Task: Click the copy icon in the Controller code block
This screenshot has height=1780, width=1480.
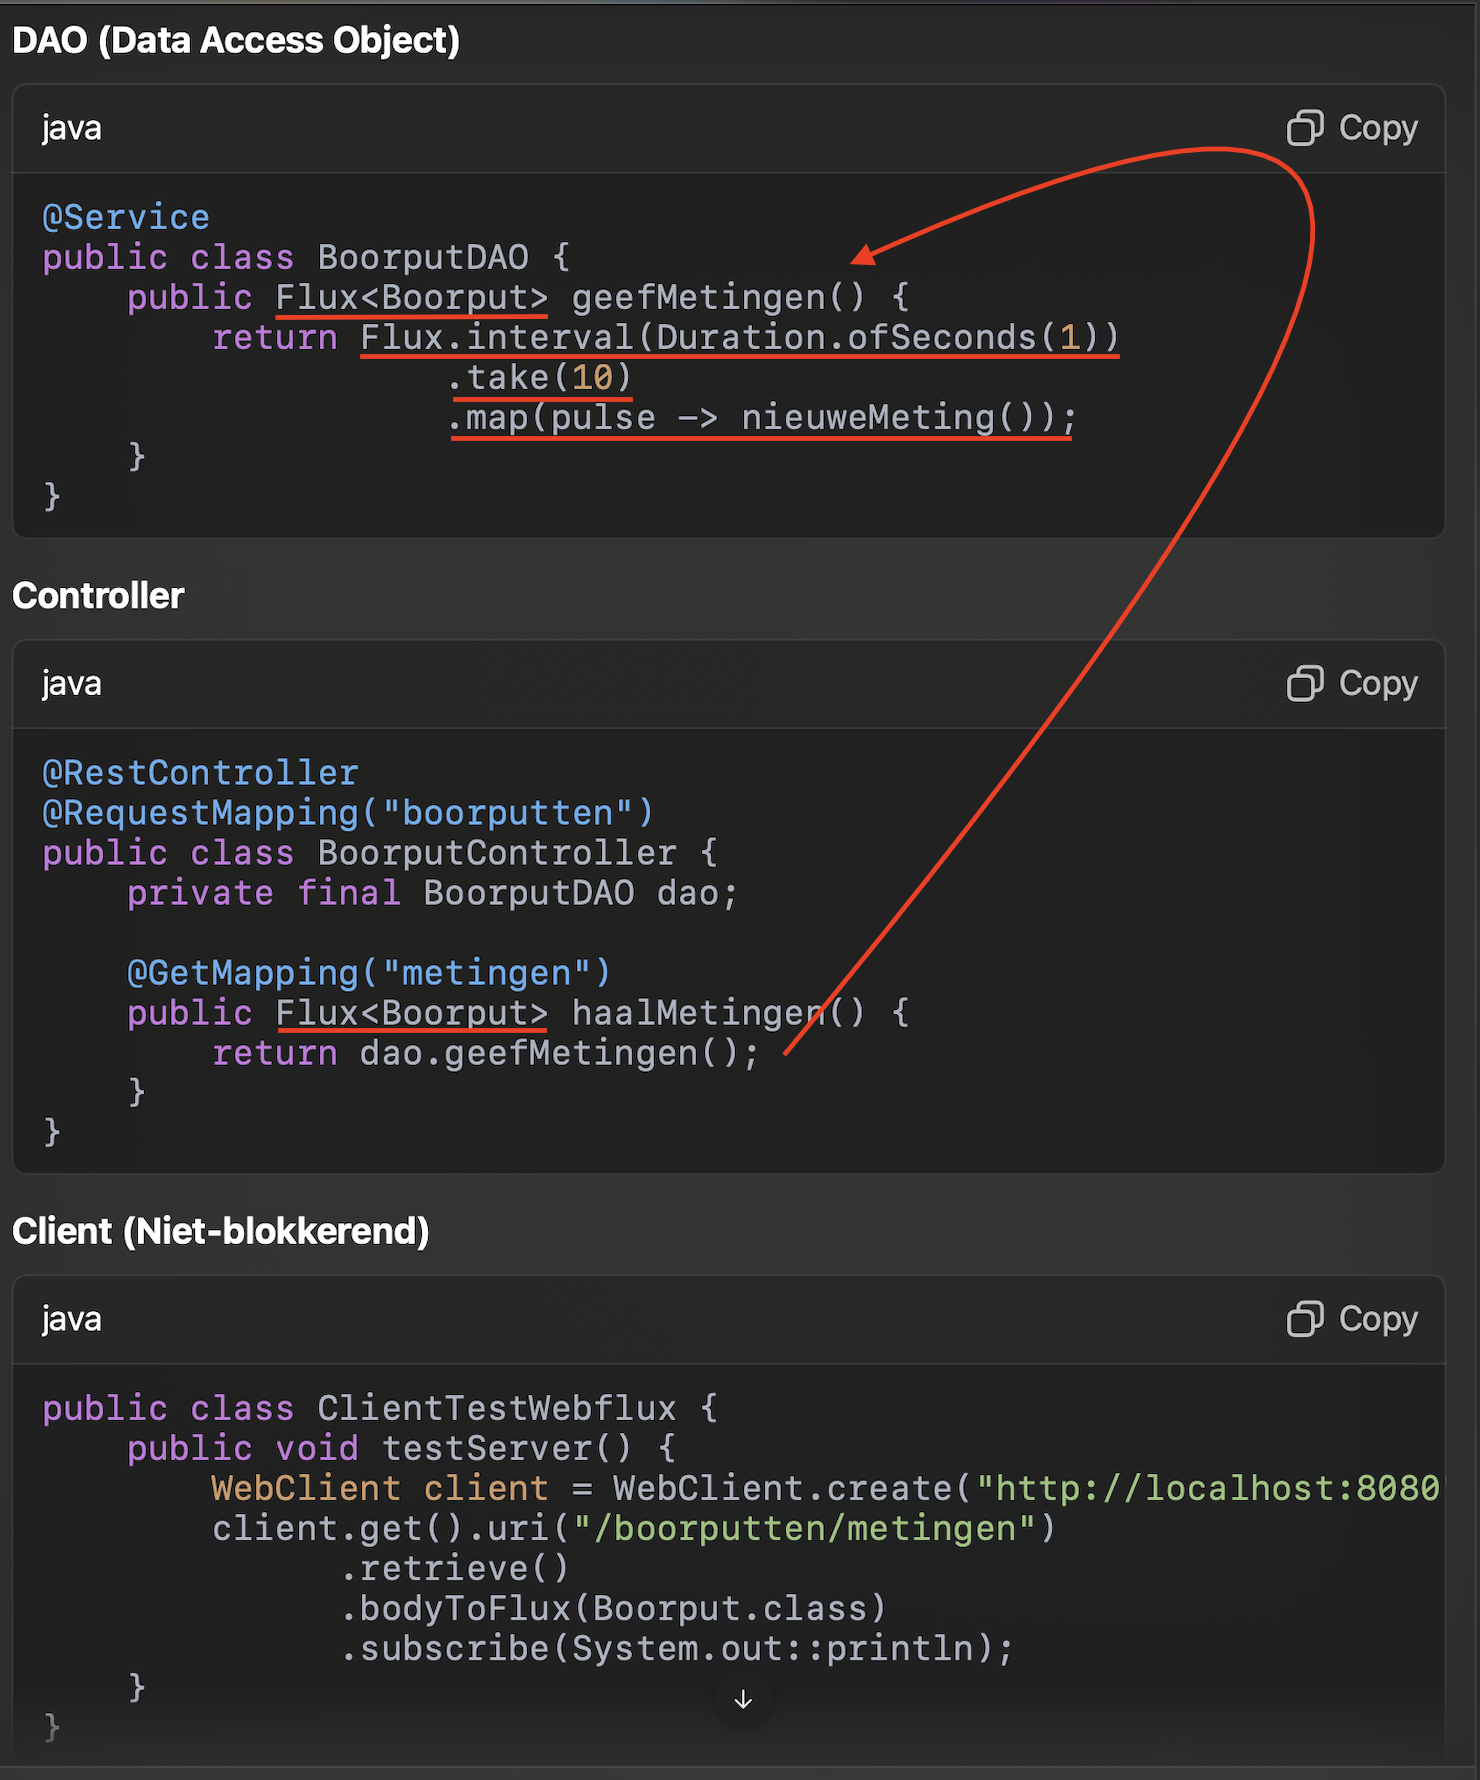Action: [x=1304, y=684]
